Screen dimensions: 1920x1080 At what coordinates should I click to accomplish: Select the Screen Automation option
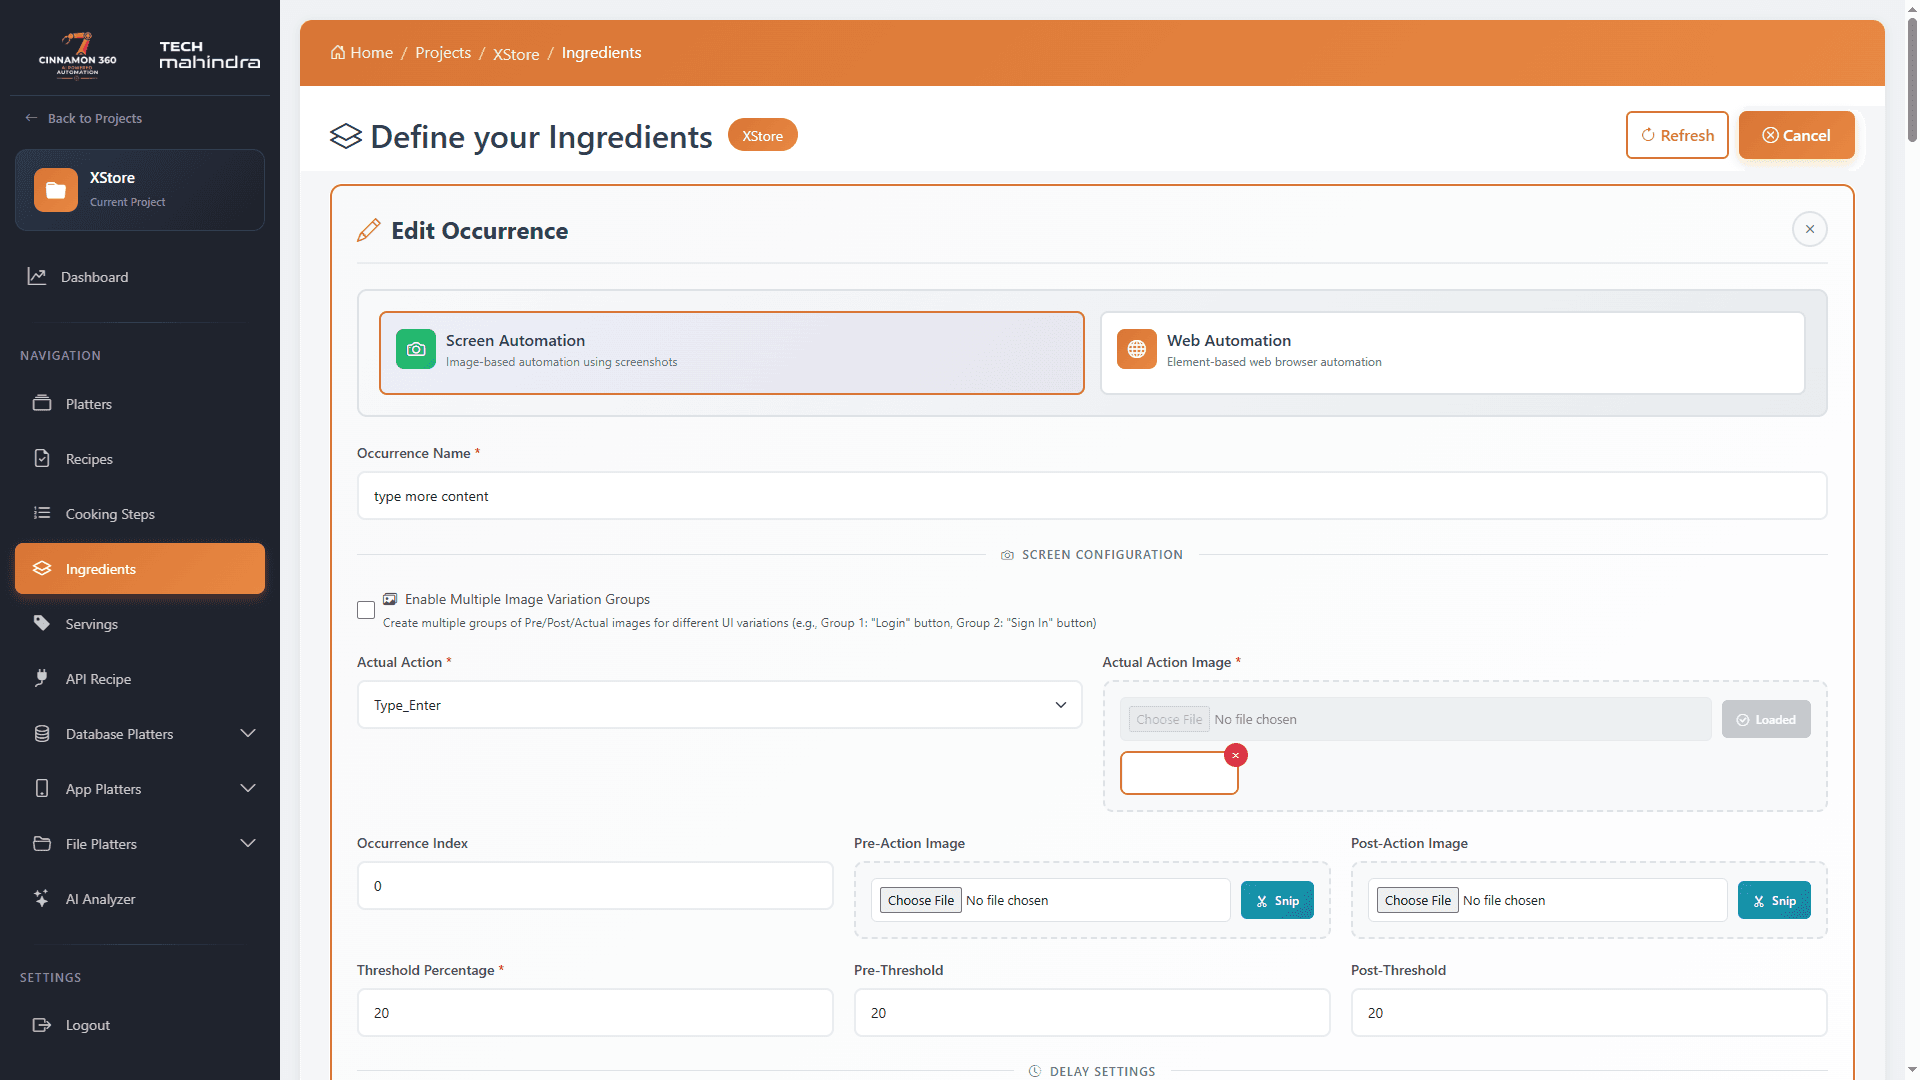(x=732, y=353)
